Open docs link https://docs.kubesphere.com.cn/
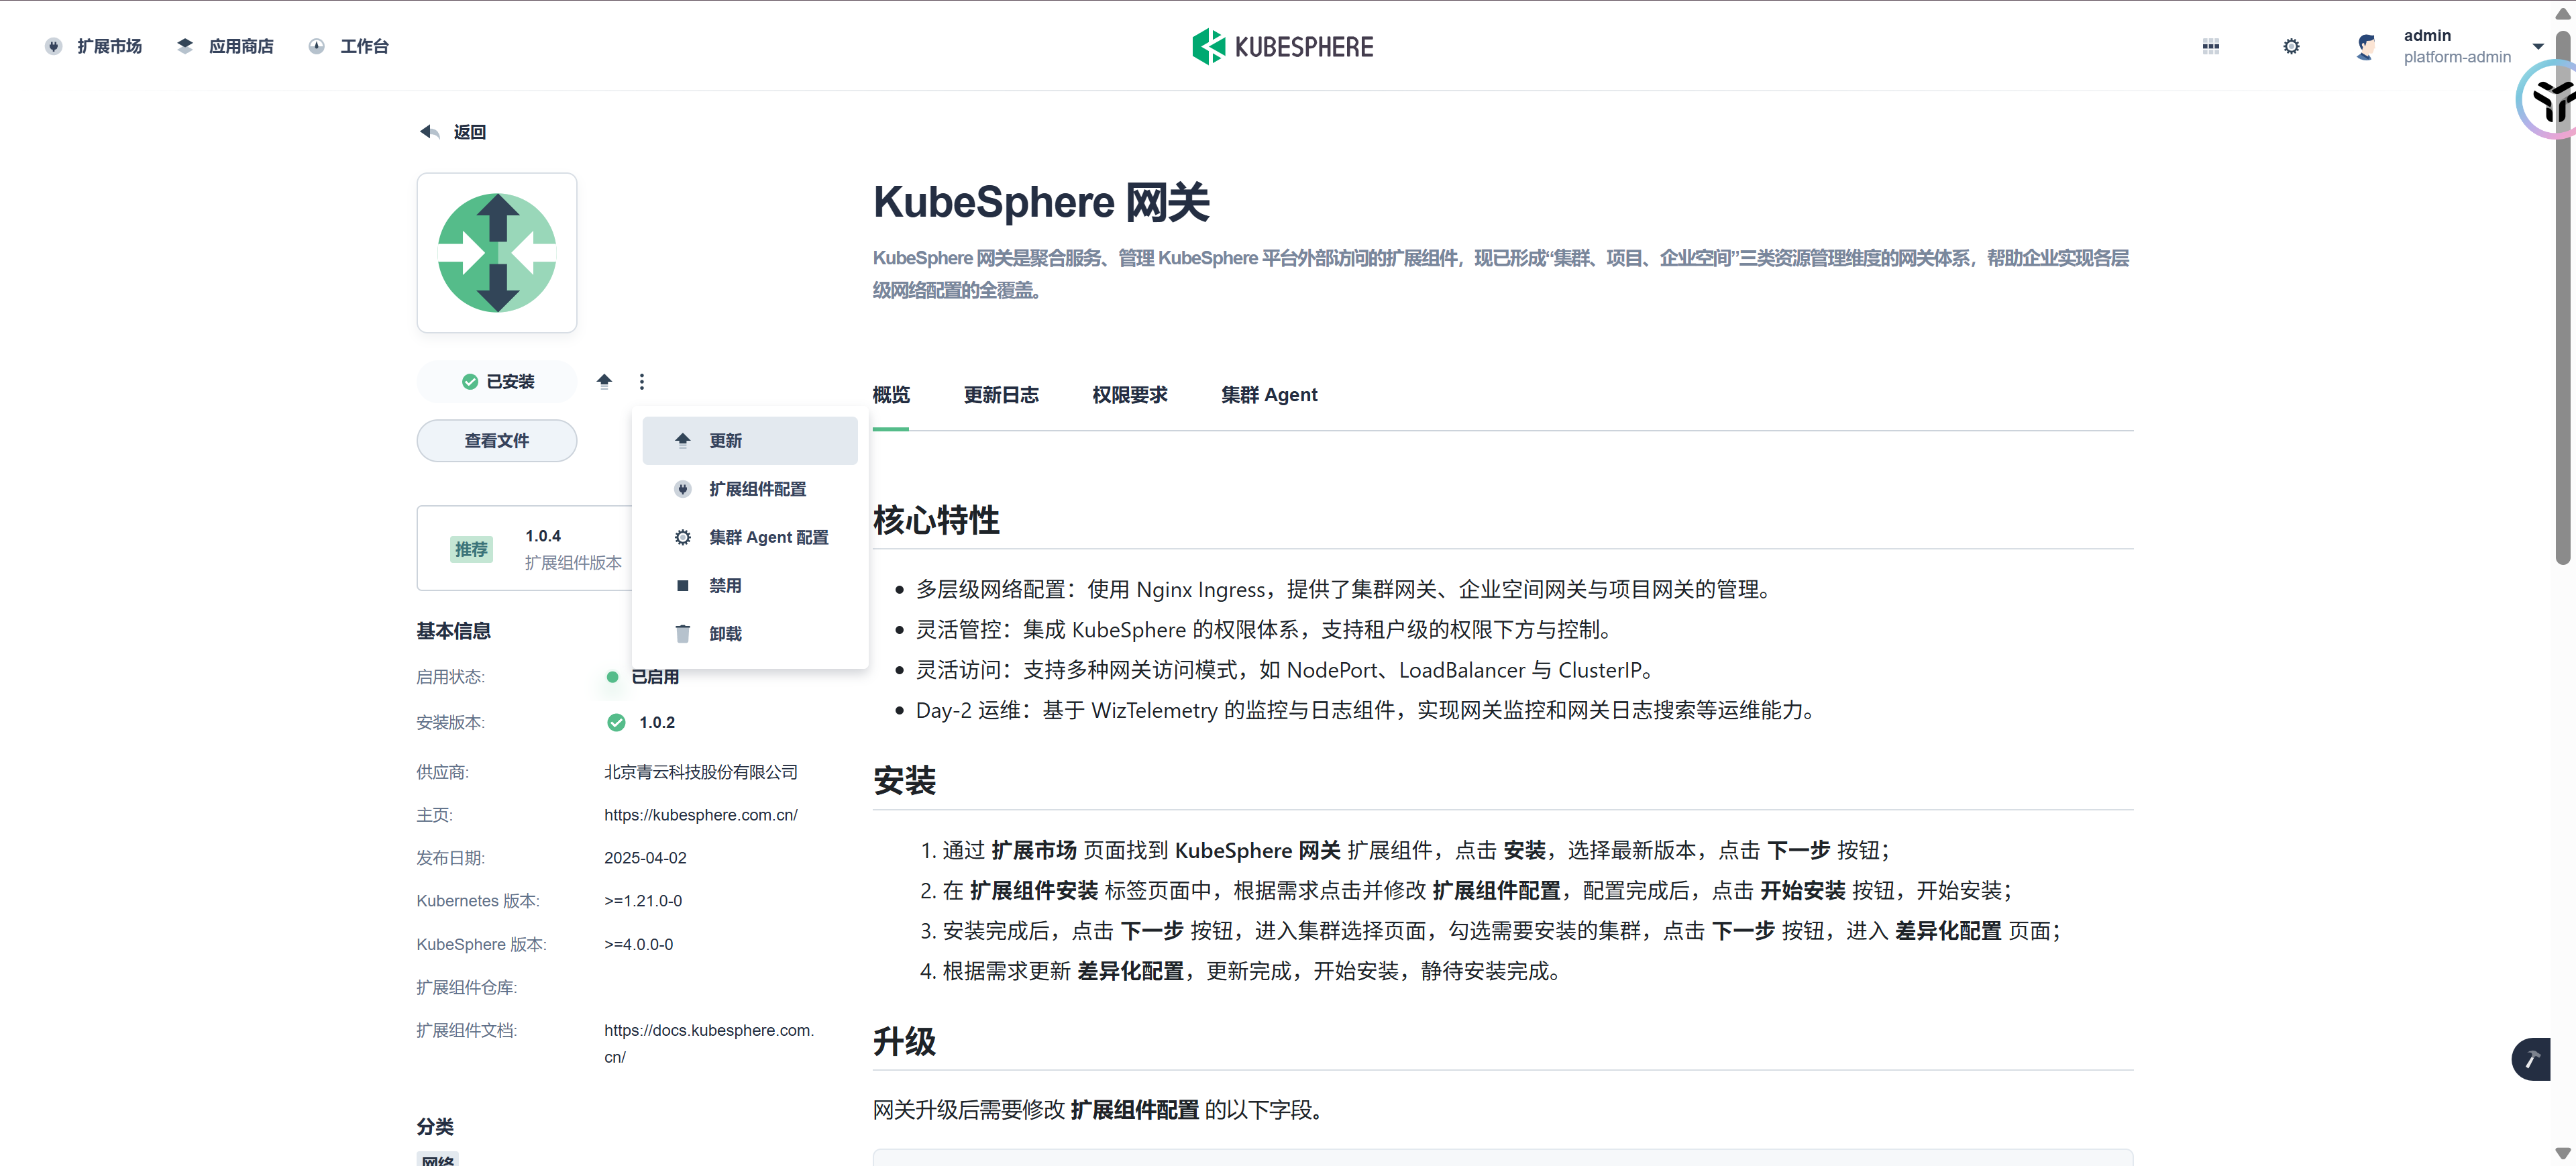The image size is (2576, 1166). coord(709,1043)
